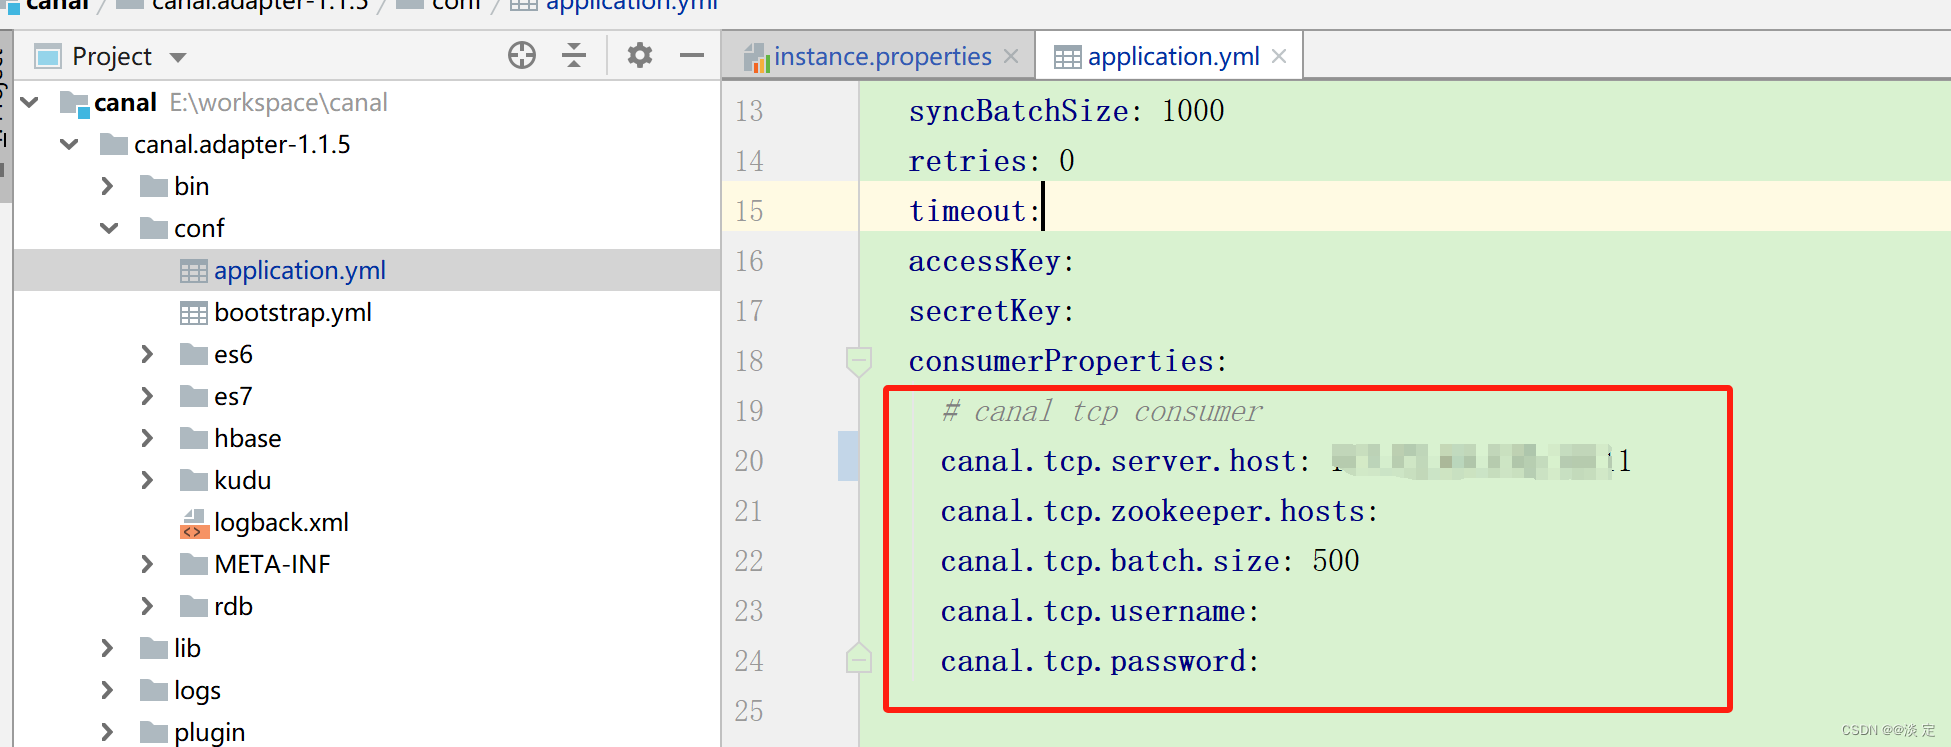Viewport: 1951px width, 747px height.
Task: Collapse the conf folder
Action: pos(109,228)
